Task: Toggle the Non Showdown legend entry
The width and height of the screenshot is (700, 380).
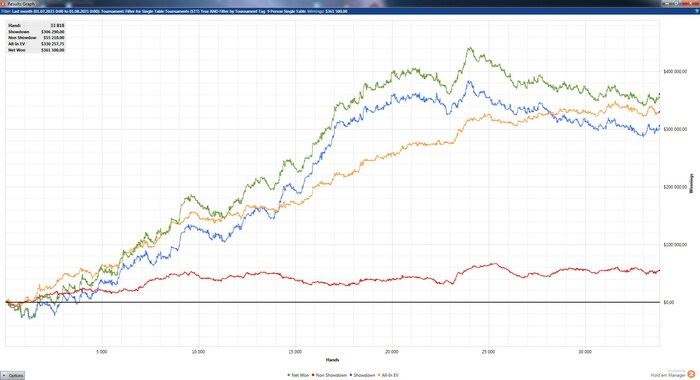Action: (x=329, y=376)
